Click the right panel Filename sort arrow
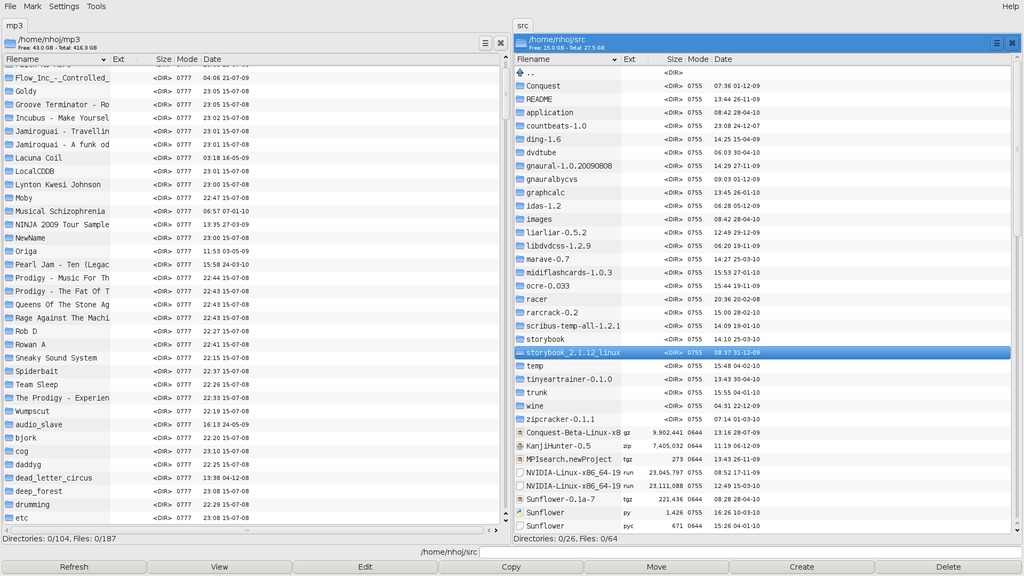 tap(615, 60)
